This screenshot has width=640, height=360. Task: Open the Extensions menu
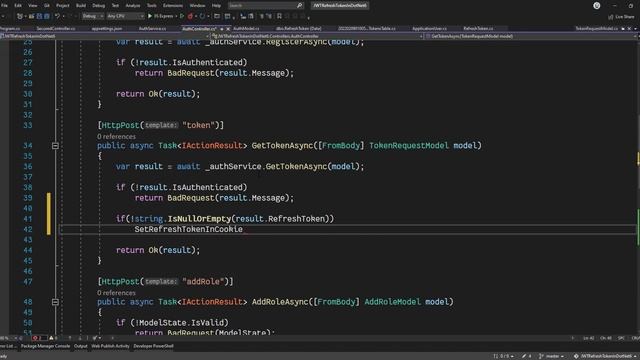(x=173, y=6)
